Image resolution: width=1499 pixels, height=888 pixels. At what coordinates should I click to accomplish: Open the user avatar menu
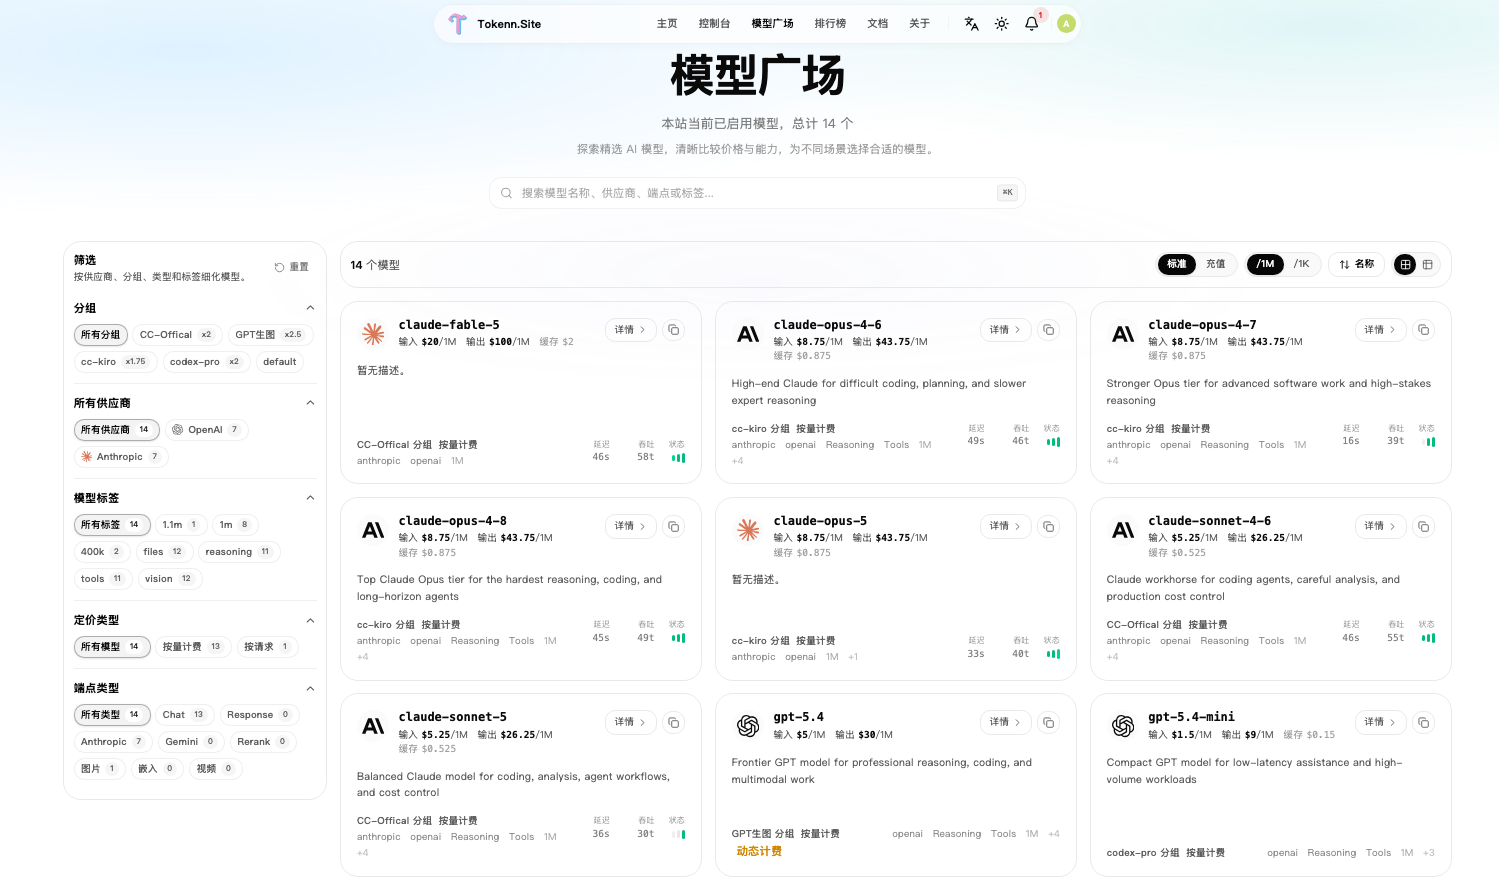coord(1066,24)
